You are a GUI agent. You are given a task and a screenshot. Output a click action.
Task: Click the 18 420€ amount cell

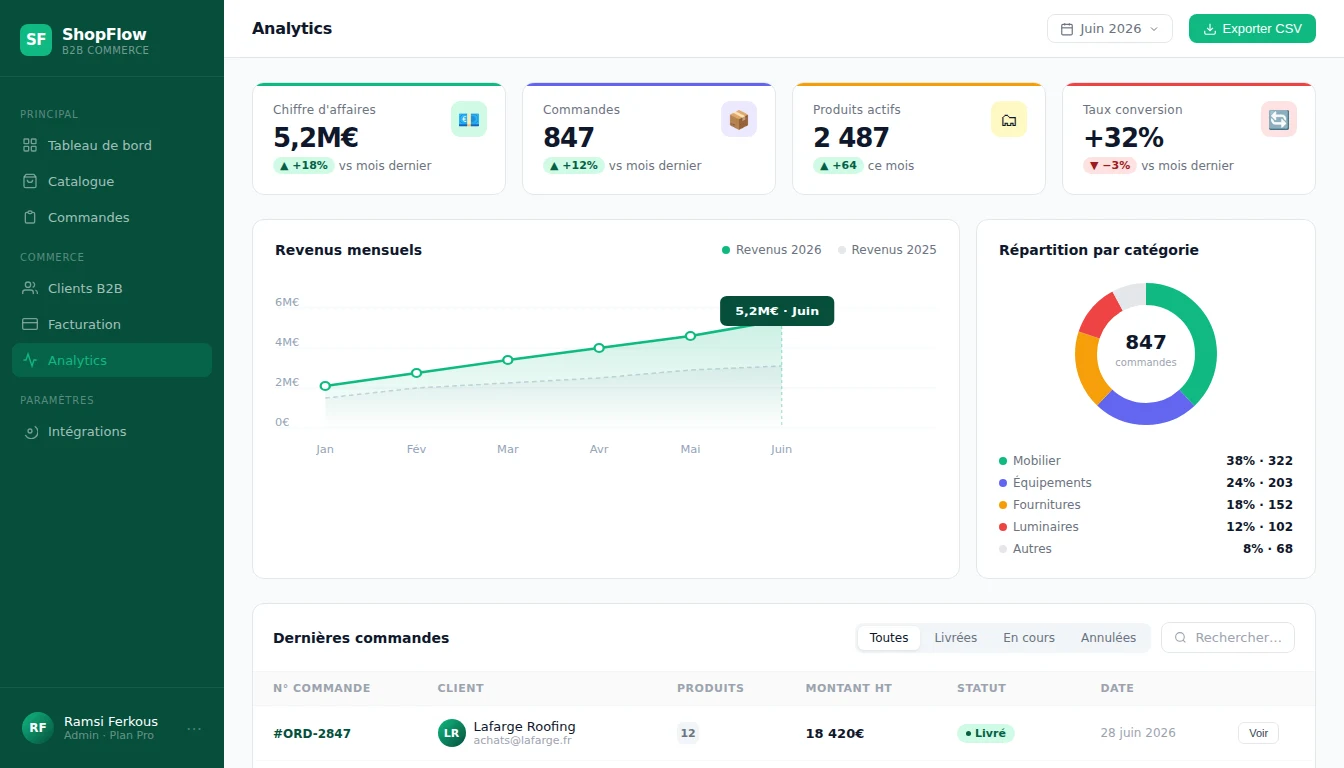point(835,734)
